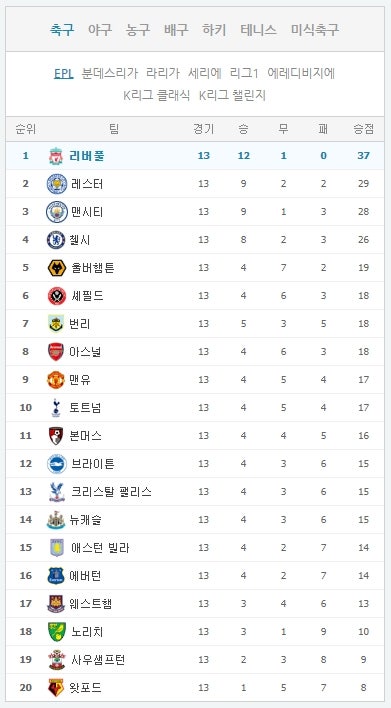Open the 미식축구 sport tab
The height and width of the screenshot is (708, 391).
pyautogui.click(x=314, y=30)
